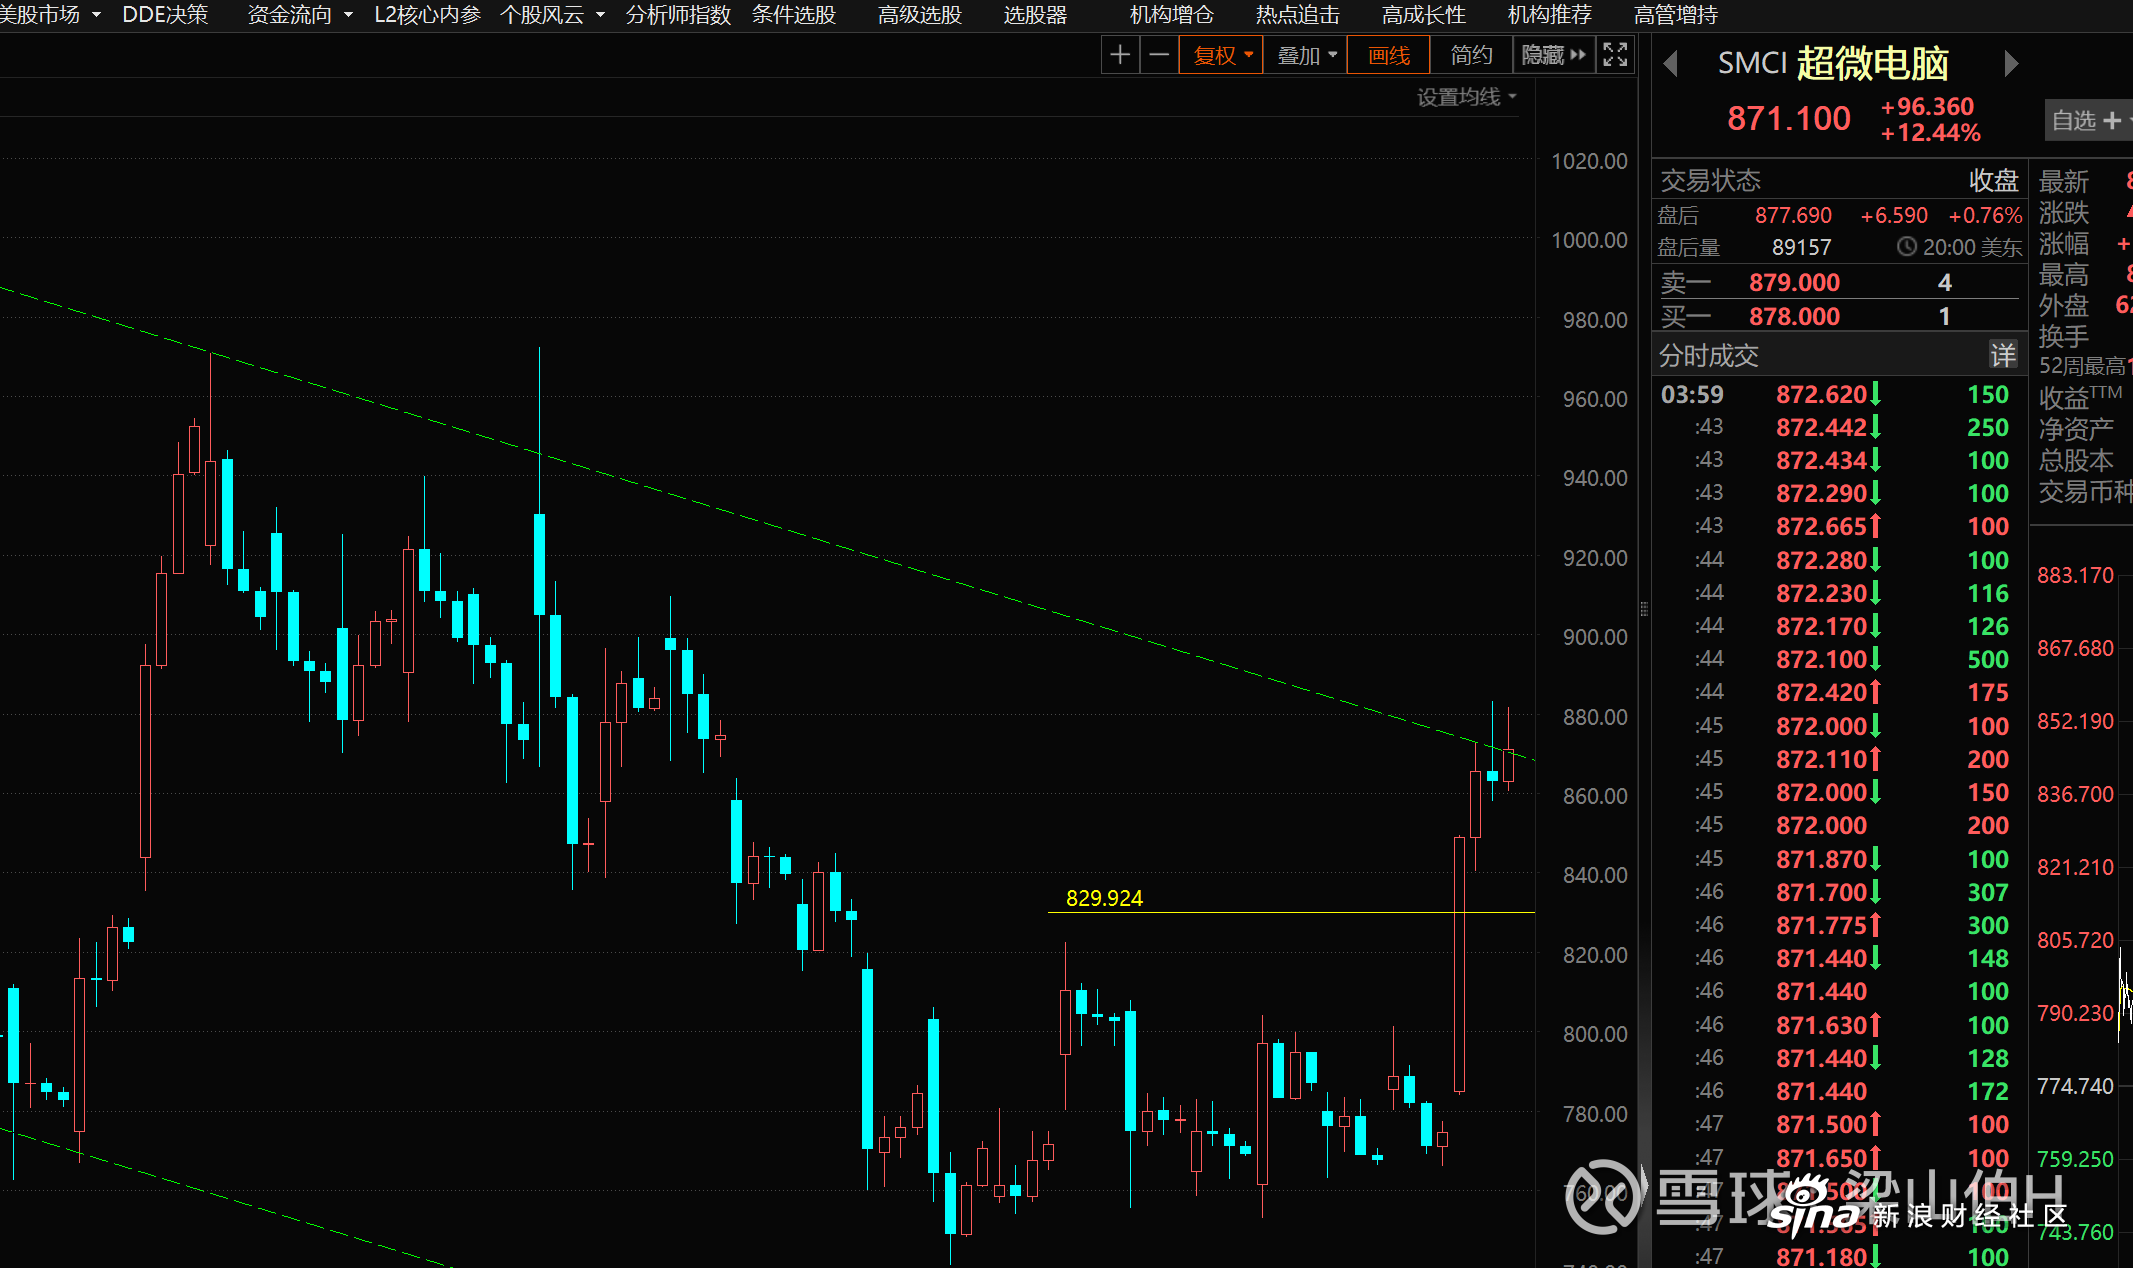Expand 个股风云 dropdown menu

[x=552, y=15]
